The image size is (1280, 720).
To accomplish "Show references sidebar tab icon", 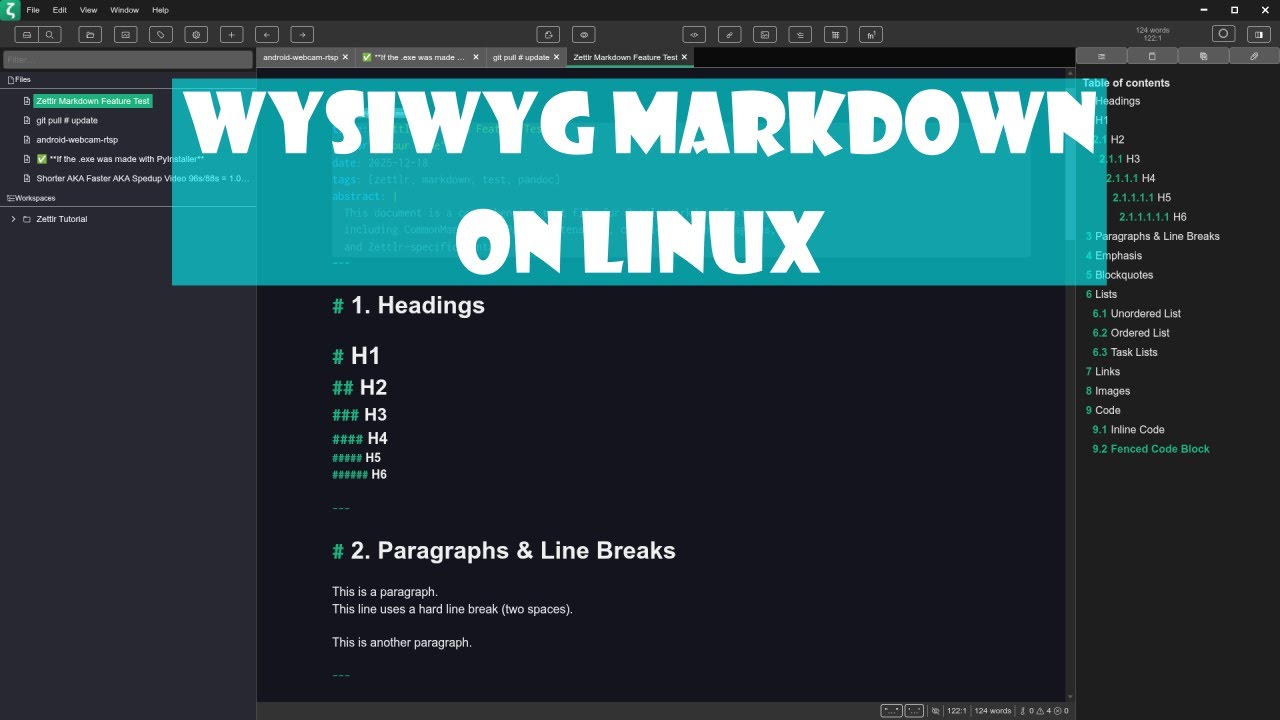I will [1152, 56].
